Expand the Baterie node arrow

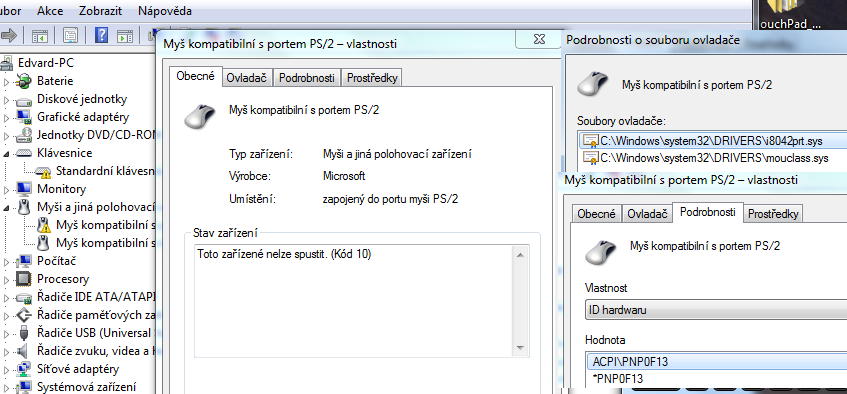point(7,82)
